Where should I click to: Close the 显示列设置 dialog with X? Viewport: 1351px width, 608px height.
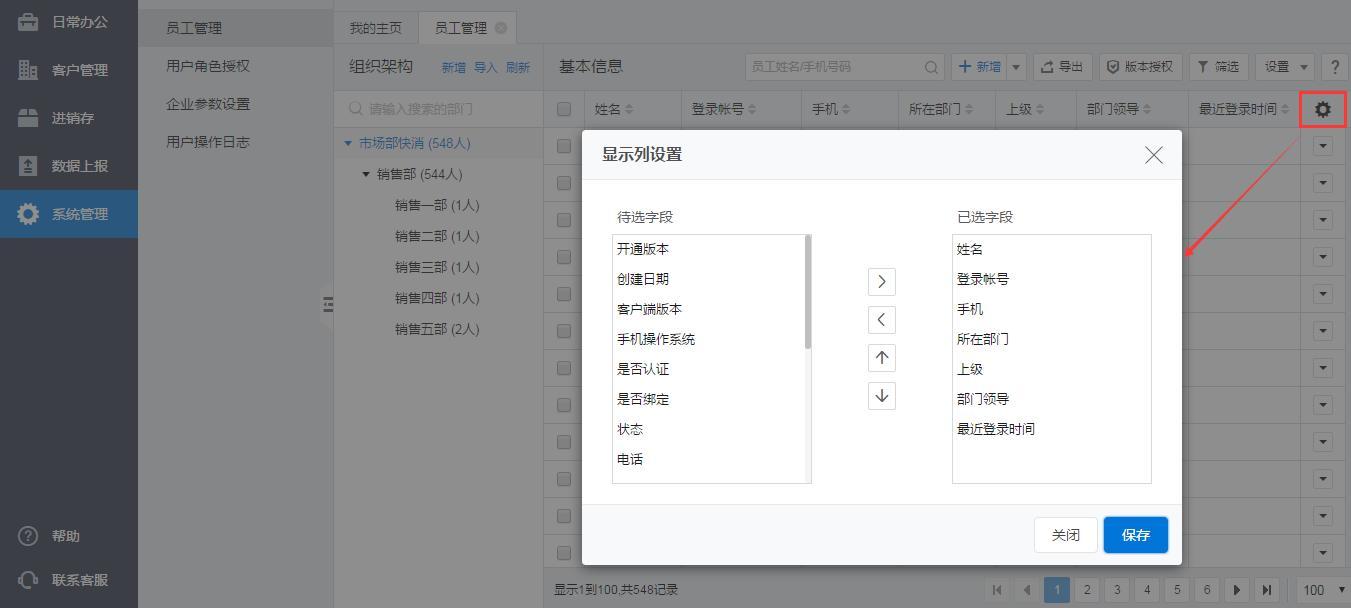[1153, 155]
